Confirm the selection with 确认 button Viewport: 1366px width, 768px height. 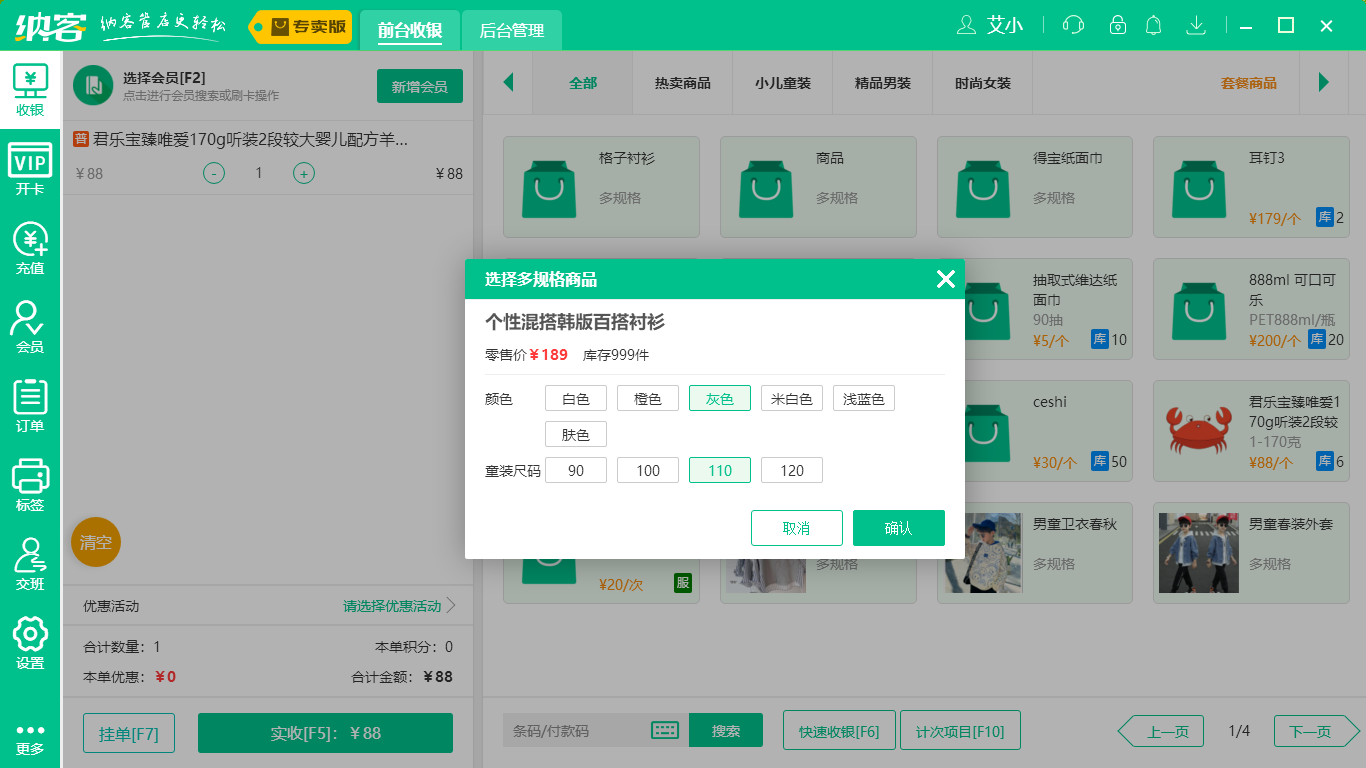point(898,528)
